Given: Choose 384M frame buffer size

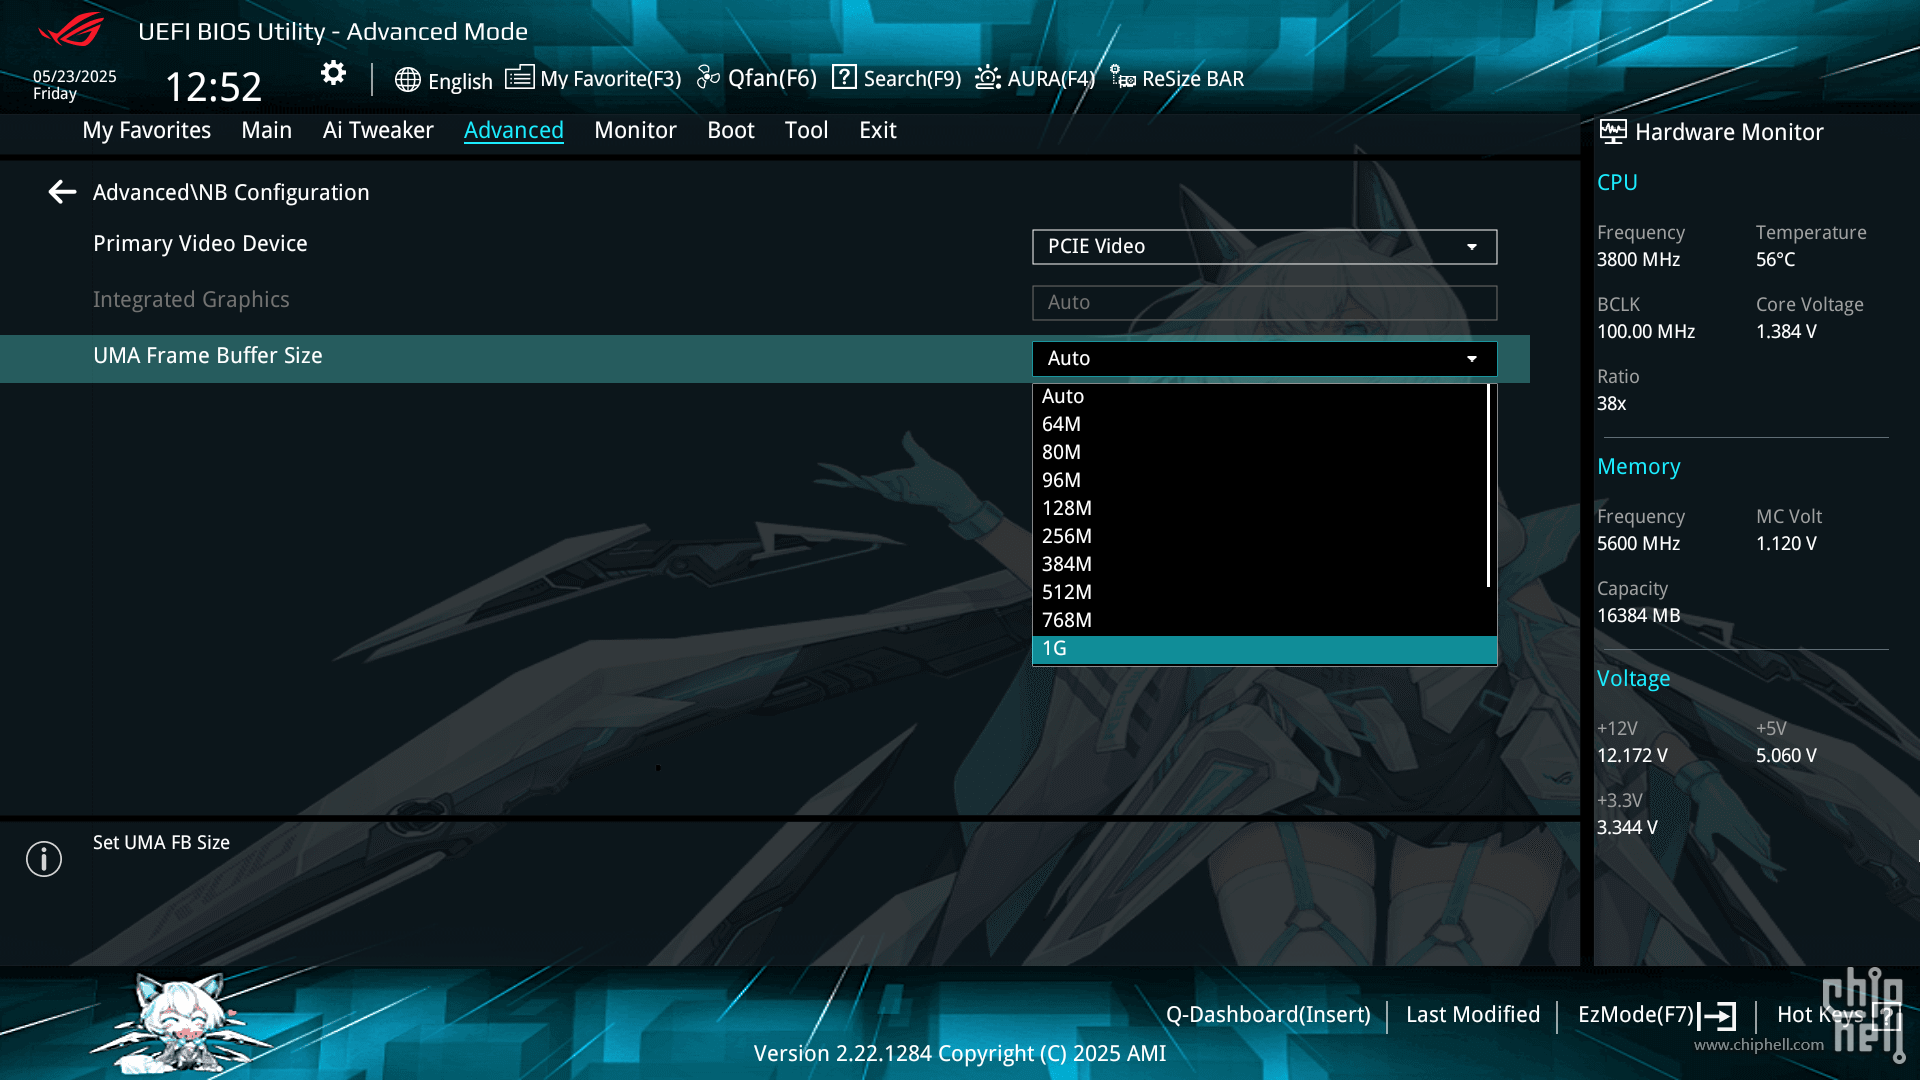Looking at the screenshot, I should 1260,564.
